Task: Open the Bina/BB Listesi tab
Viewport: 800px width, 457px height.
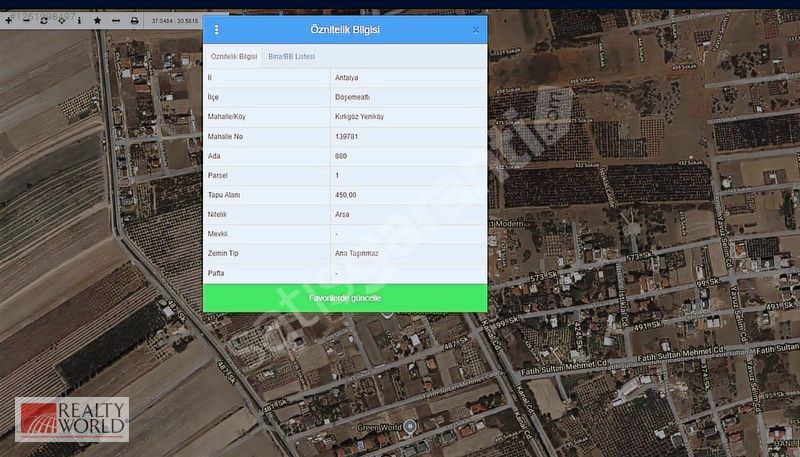Action: [x=291, y=57]
